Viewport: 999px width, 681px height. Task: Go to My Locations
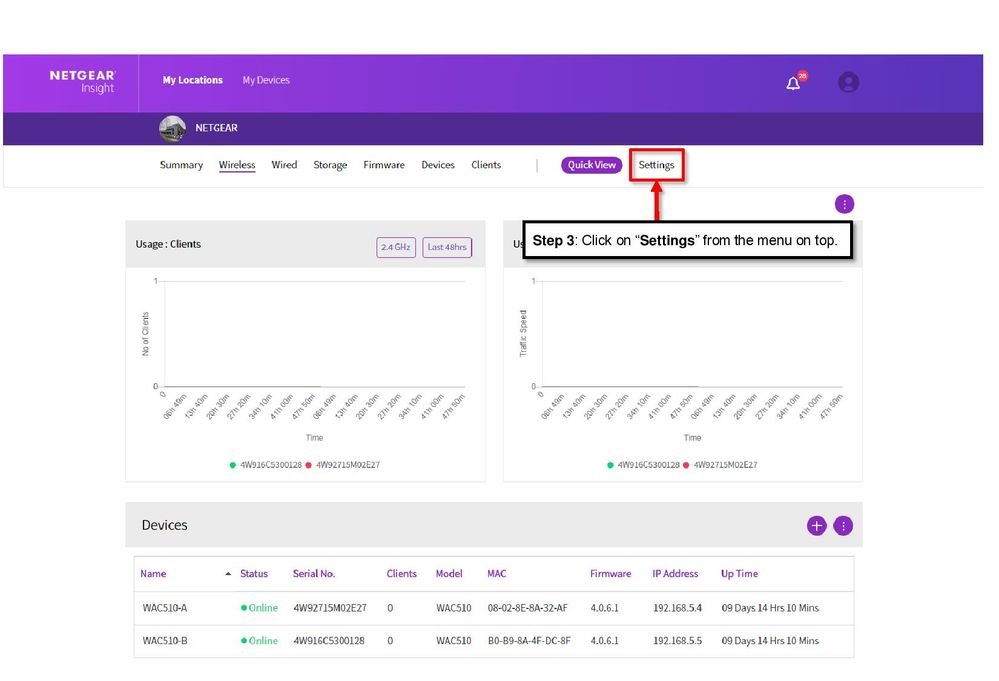coord(192,80)
